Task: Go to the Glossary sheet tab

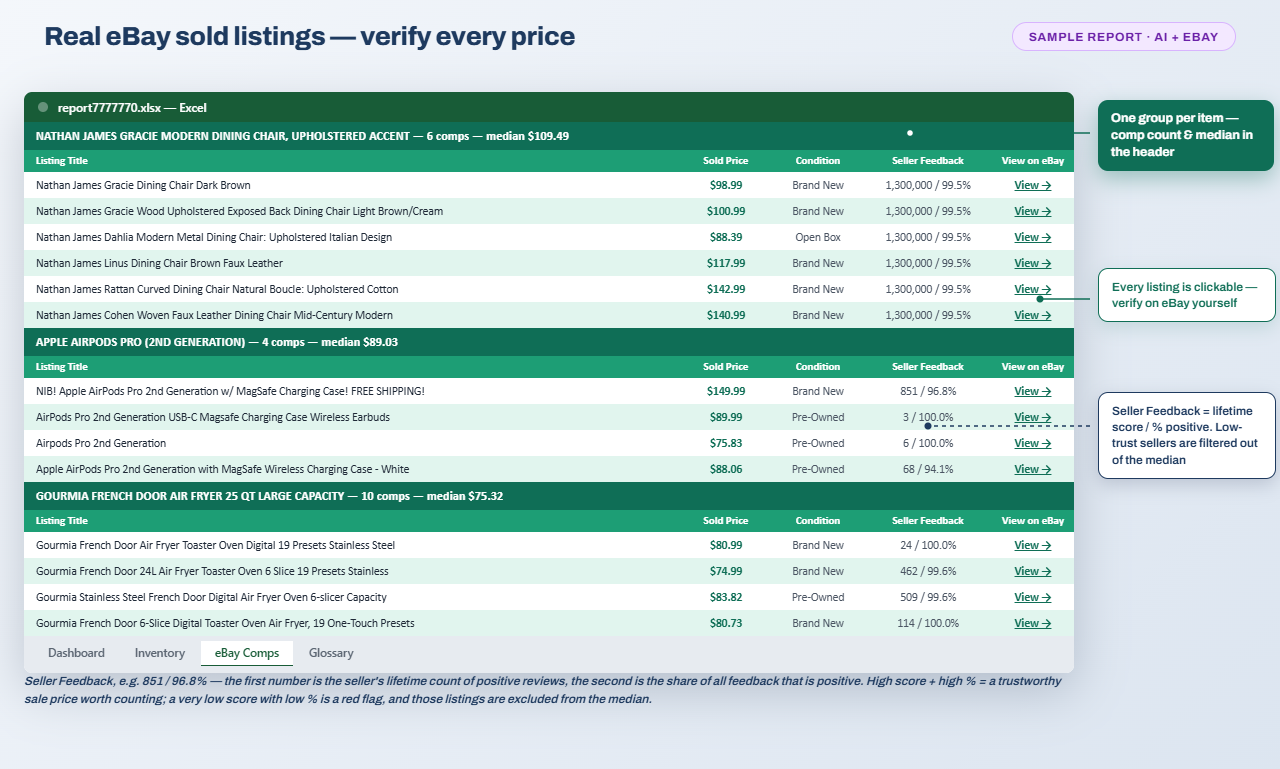Action: [331, 653]
